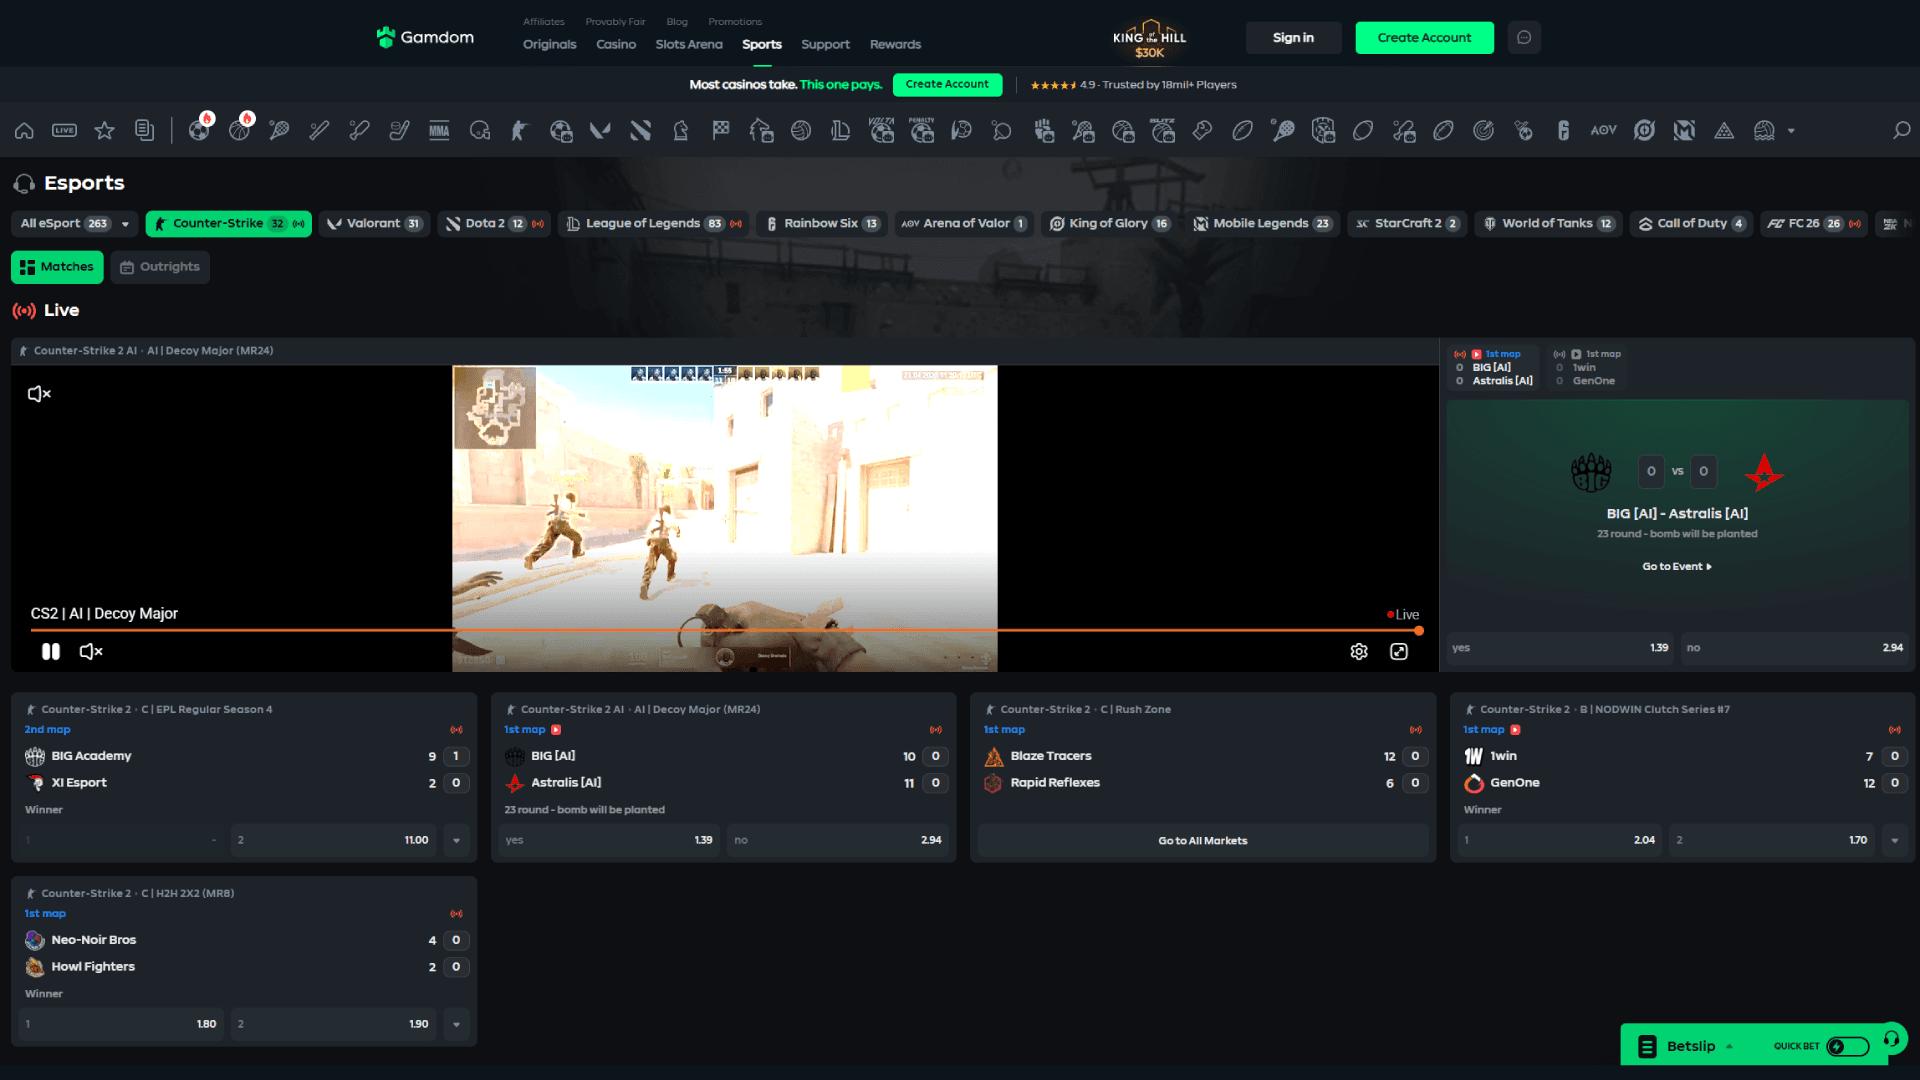Click the stream progress bar

click(724, 631)
